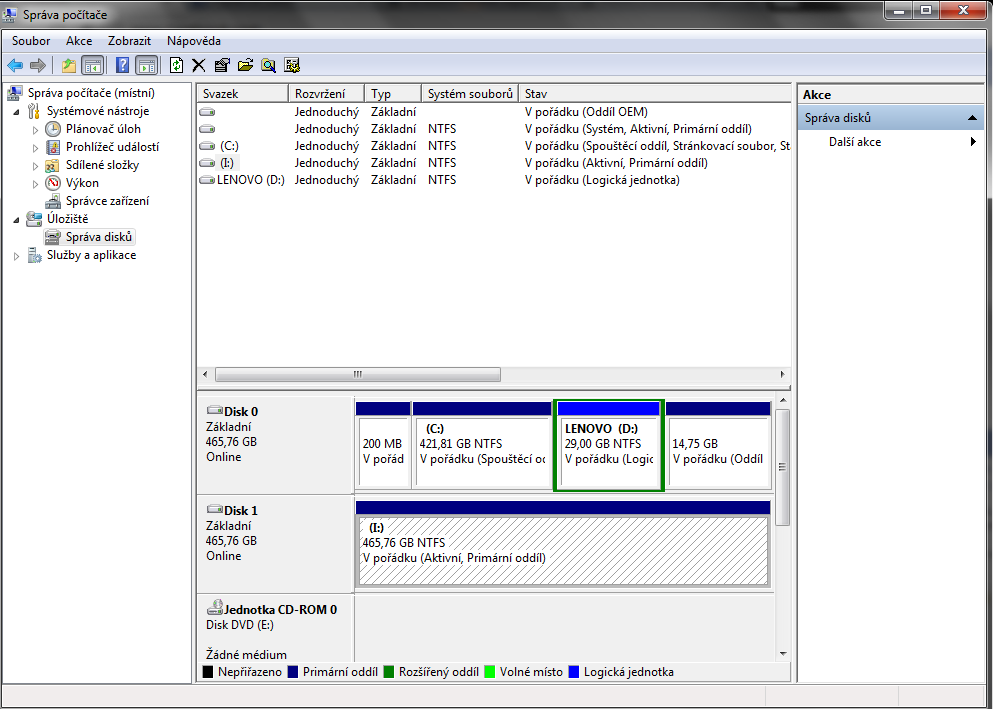
Task: Collapse the Systémové nástroje tree node
Action: (16, 112)
